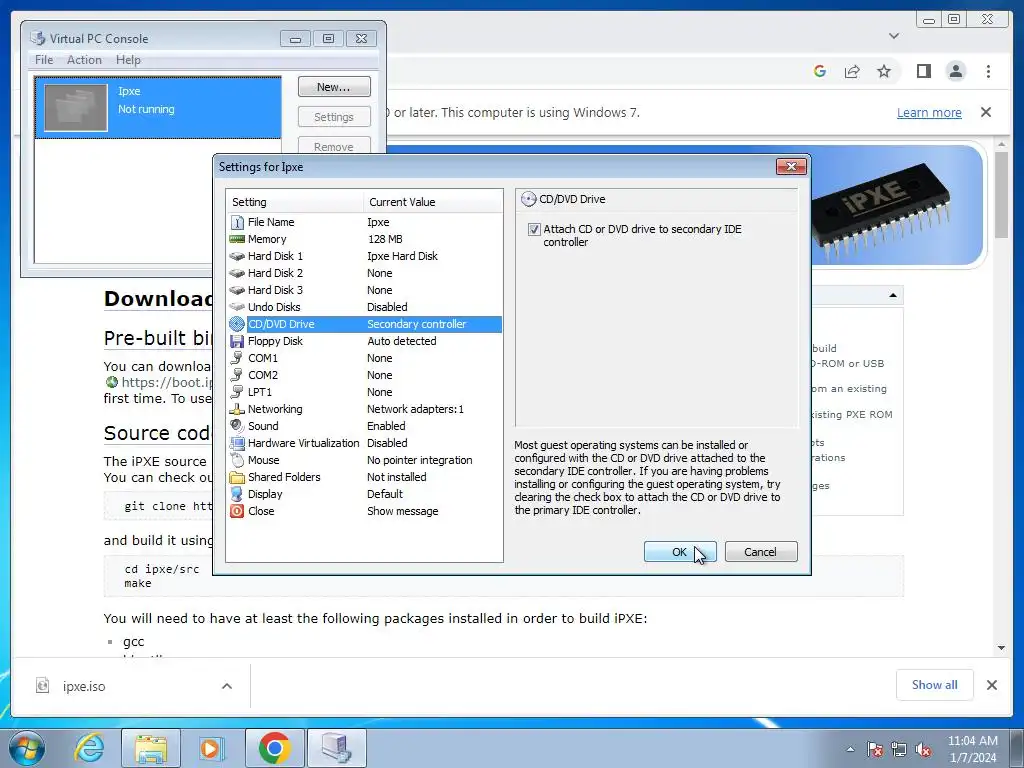Click the Hardware Virtualization icon
Viewport: 1024px width, 768px height.
coord(237,443)
